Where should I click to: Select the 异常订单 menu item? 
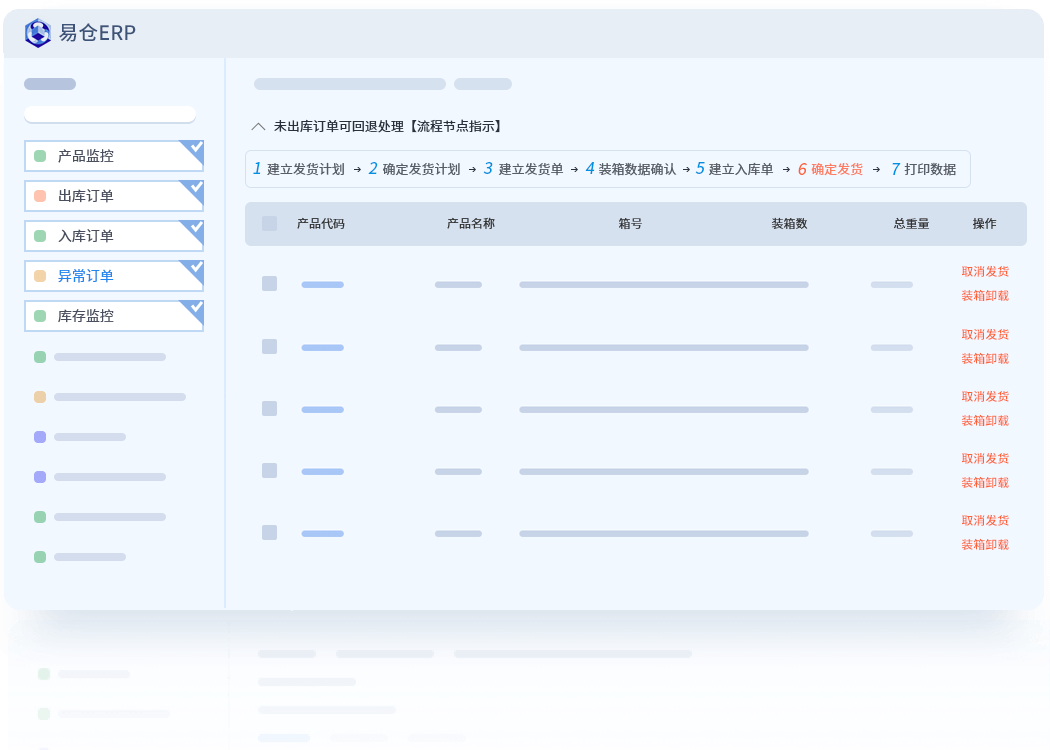point(114,276)
